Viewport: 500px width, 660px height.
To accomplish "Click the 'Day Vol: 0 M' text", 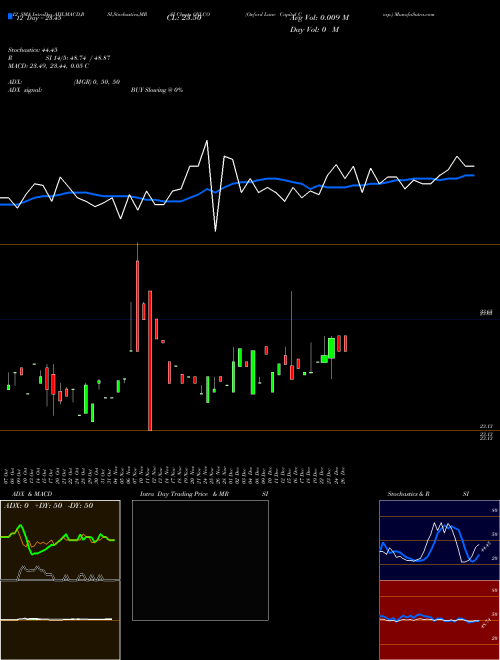I will [x=314, y=30].
